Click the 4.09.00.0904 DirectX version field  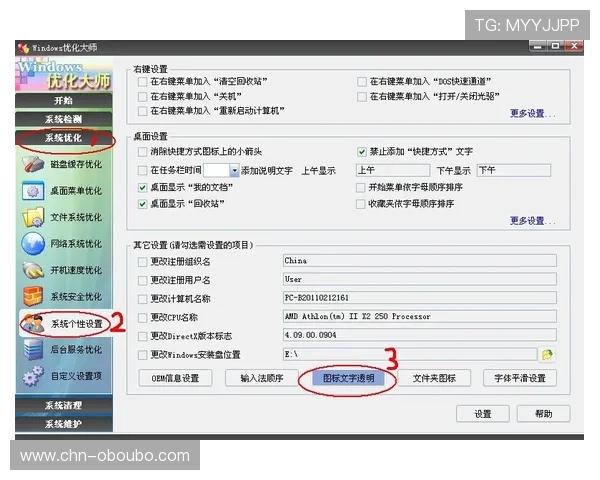pyautogui.click(x=420, y=335)
